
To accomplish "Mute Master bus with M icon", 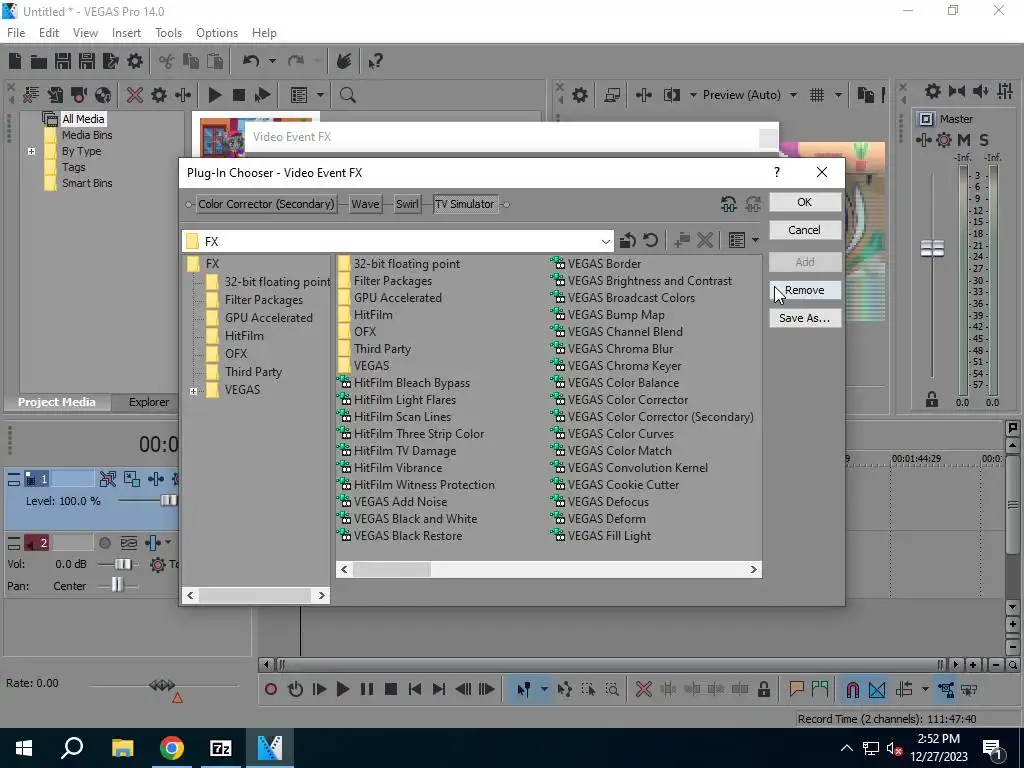I will (x=963, y=140).
